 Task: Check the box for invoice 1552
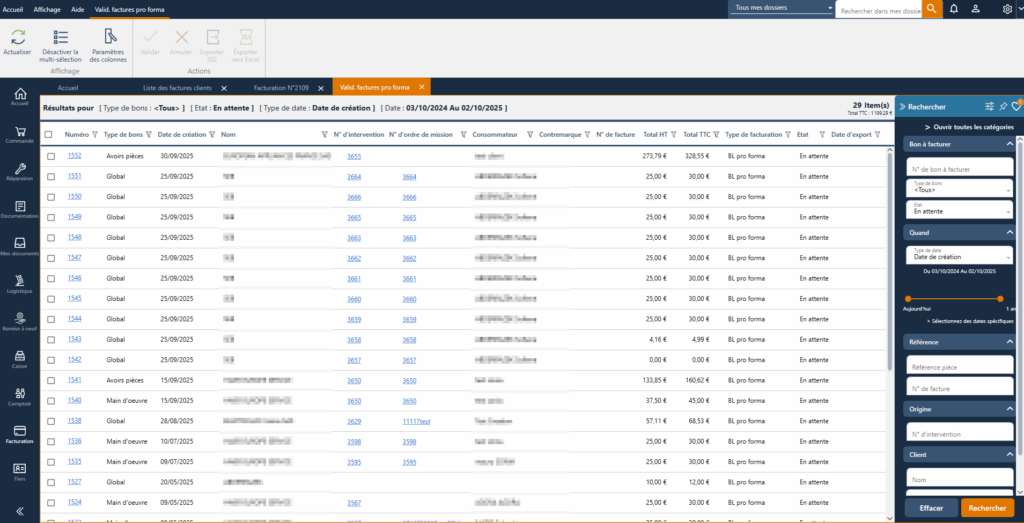[x=51, y=156]
